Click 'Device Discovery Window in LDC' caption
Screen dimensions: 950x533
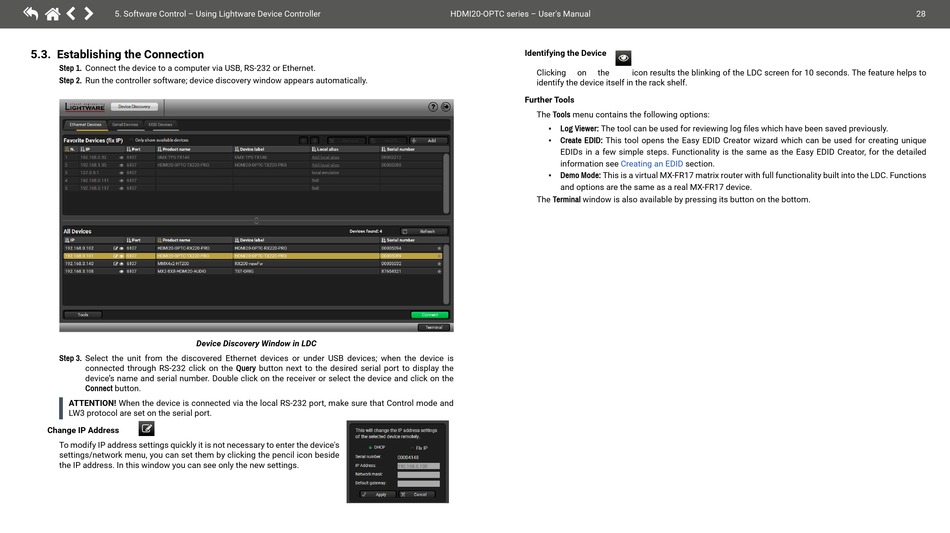coord(256,343)
